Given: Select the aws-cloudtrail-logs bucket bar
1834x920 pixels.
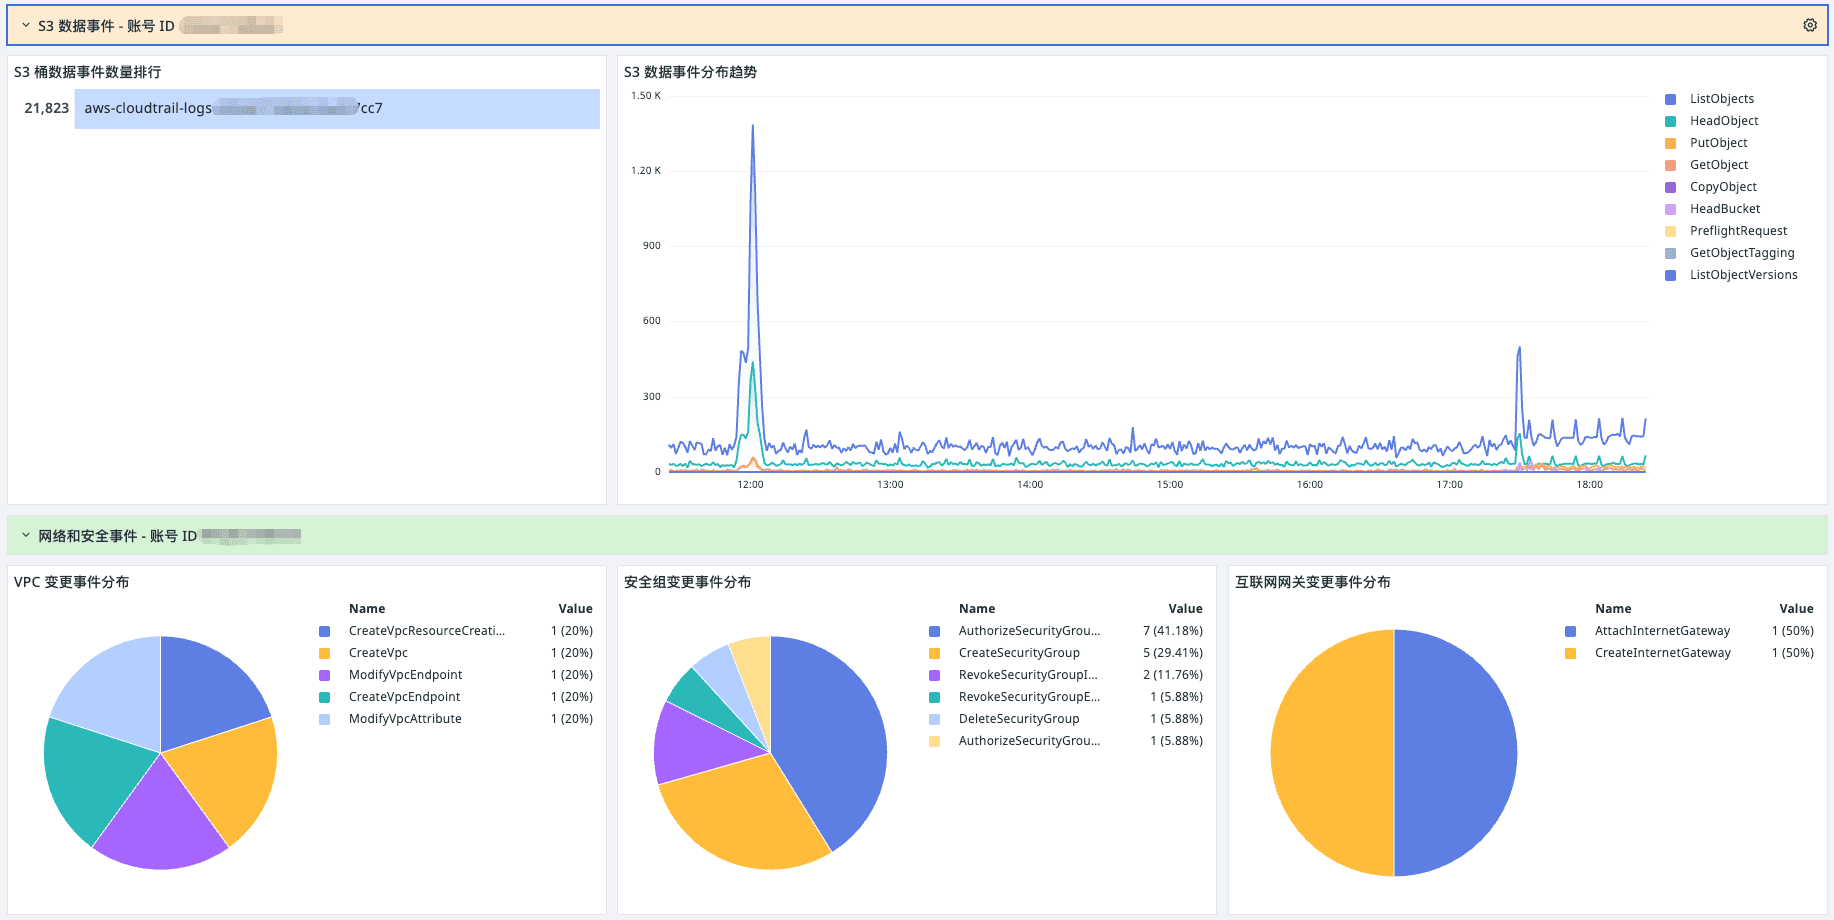Looking at the screenshot, I should [336, 108].
